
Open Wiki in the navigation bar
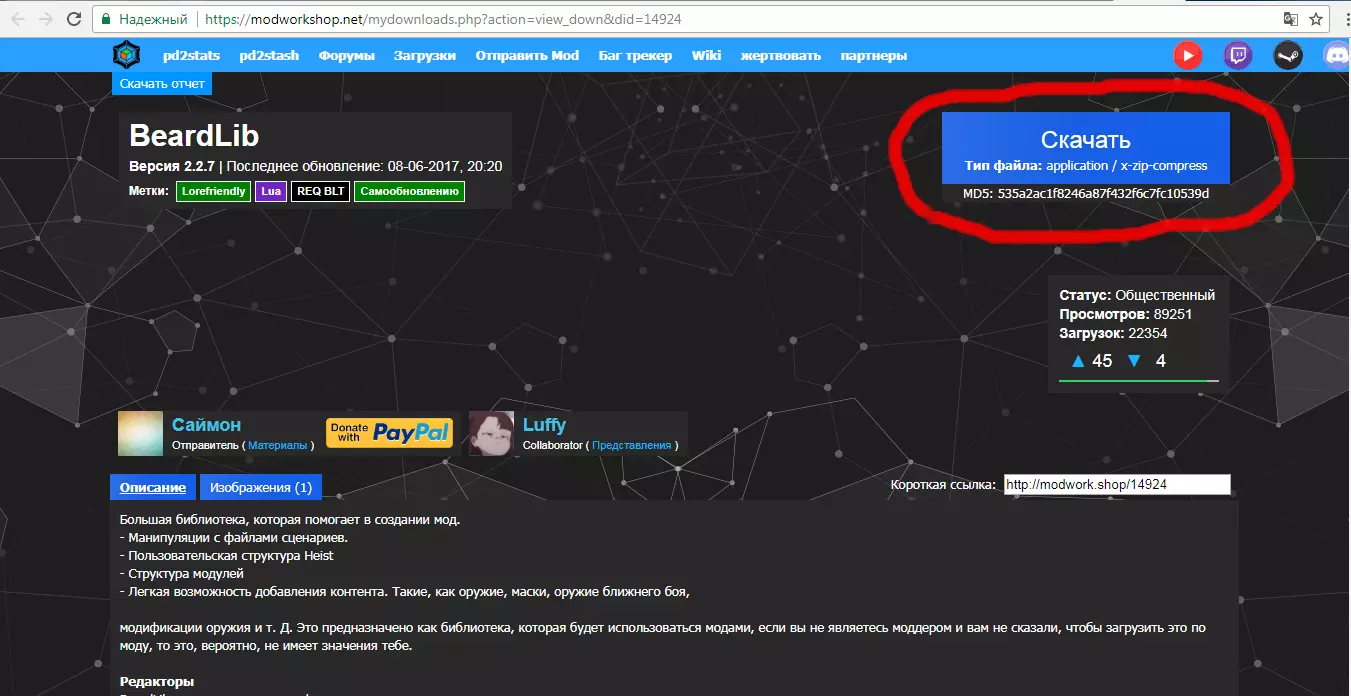click(x=706, y=55)
